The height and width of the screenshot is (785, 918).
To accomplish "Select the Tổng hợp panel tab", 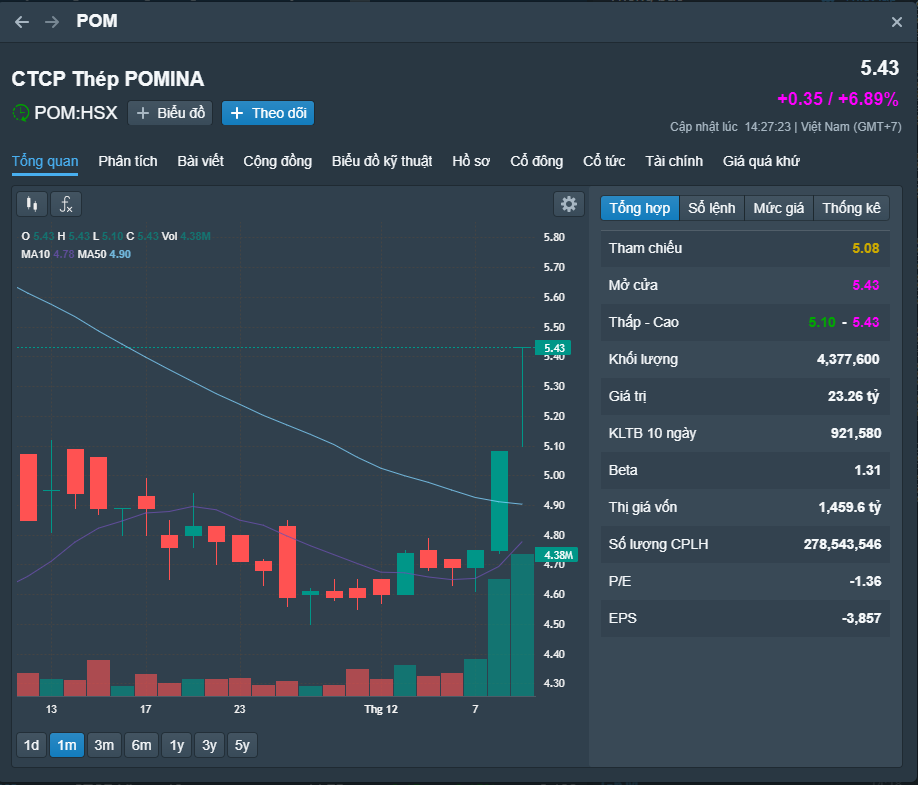I will [640, 208].
